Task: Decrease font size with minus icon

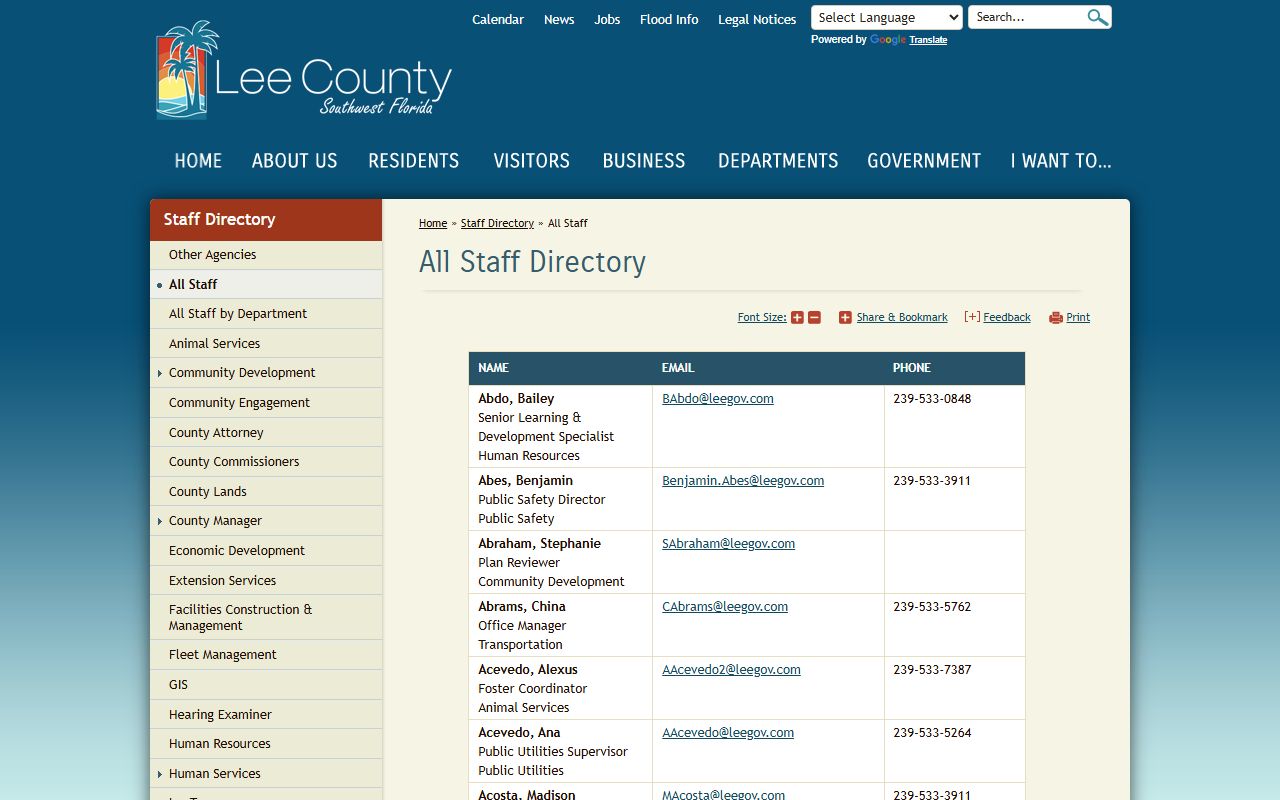Action: click(814, 317)
